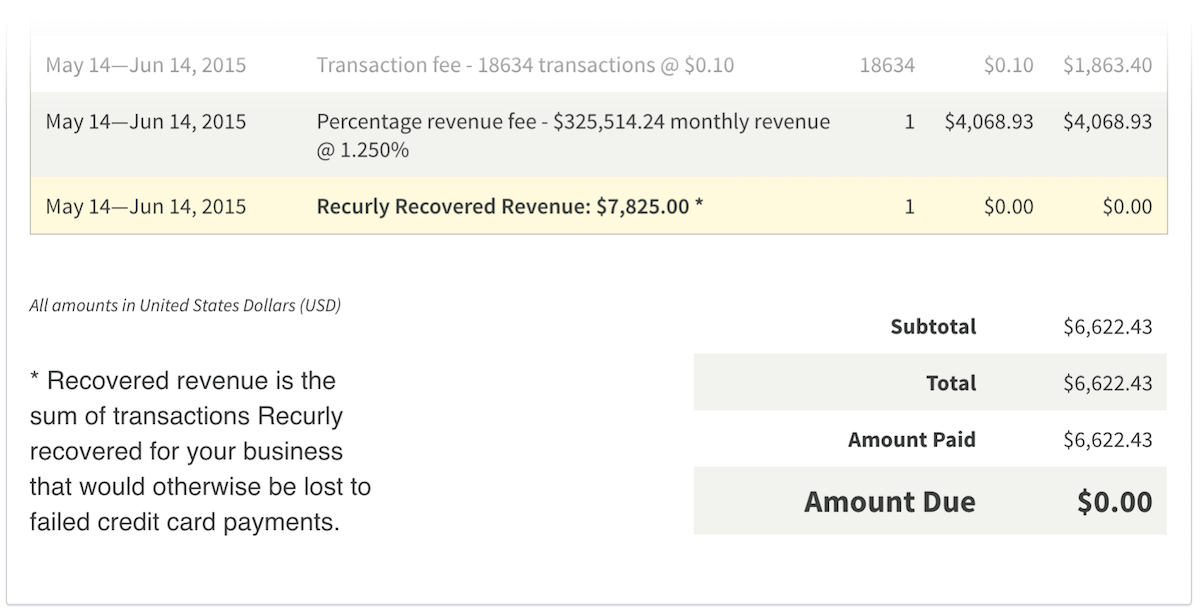Click the Transaction fee line item description

pos(525,66)
